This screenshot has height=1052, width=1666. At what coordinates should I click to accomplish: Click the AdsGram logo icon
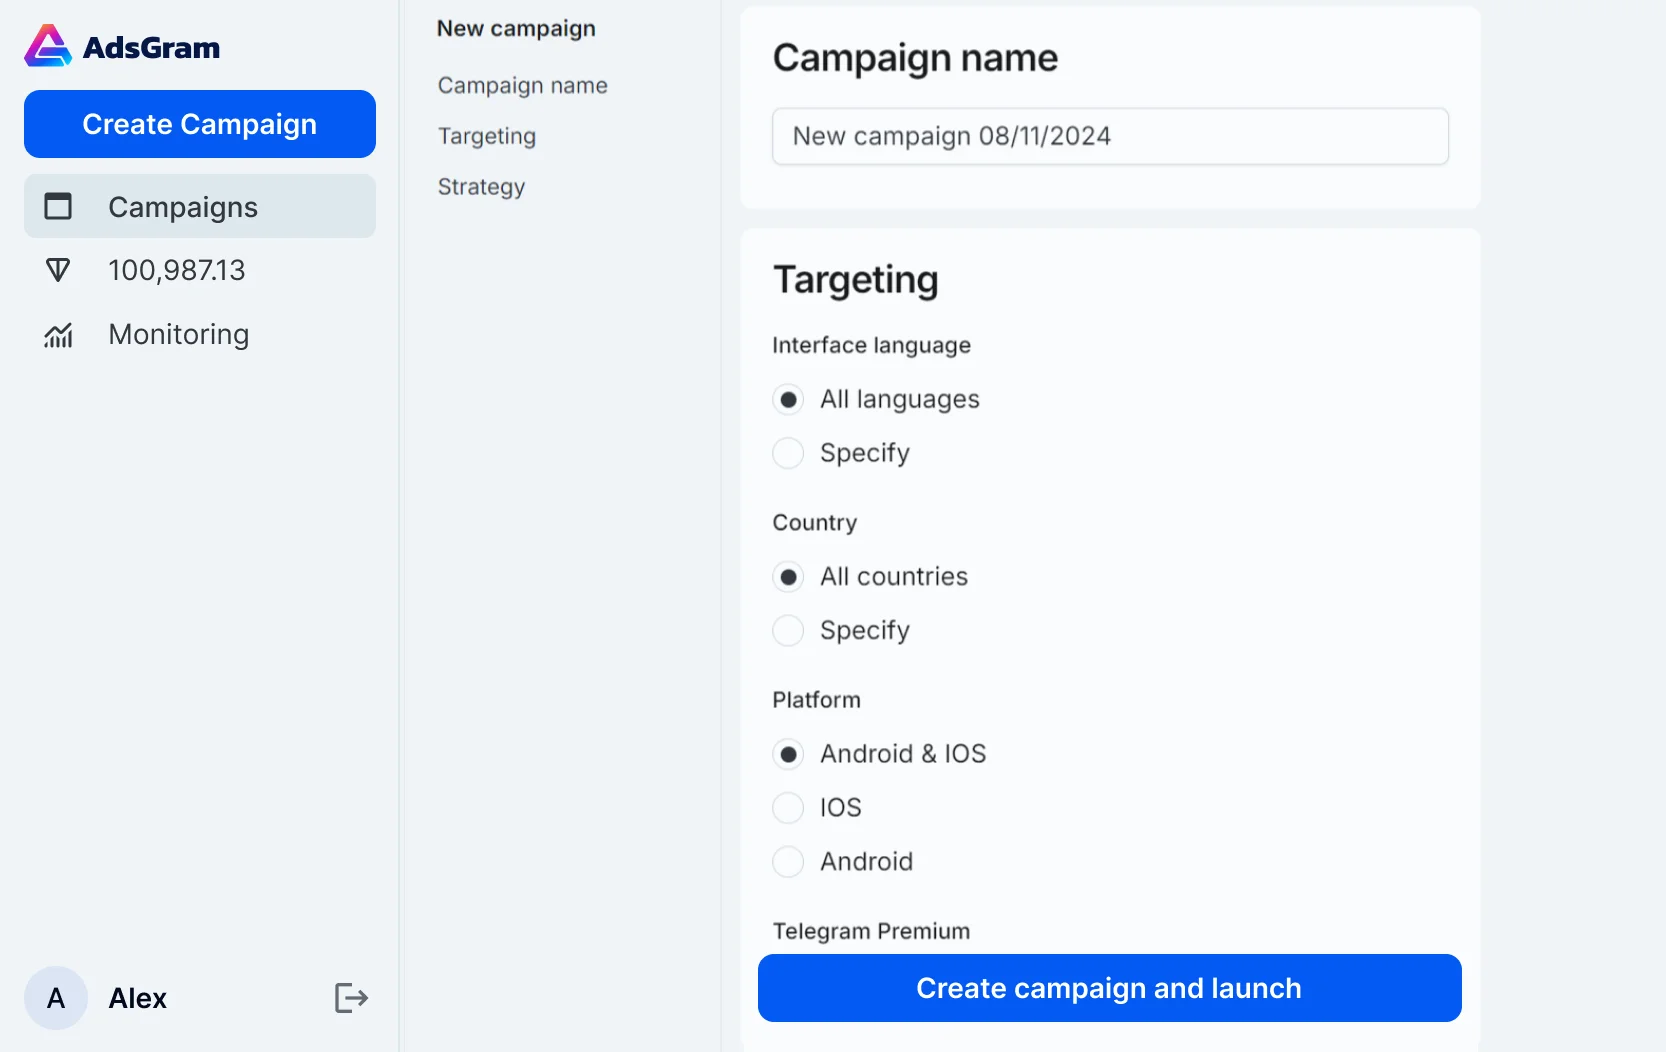[x=48, y=46]
